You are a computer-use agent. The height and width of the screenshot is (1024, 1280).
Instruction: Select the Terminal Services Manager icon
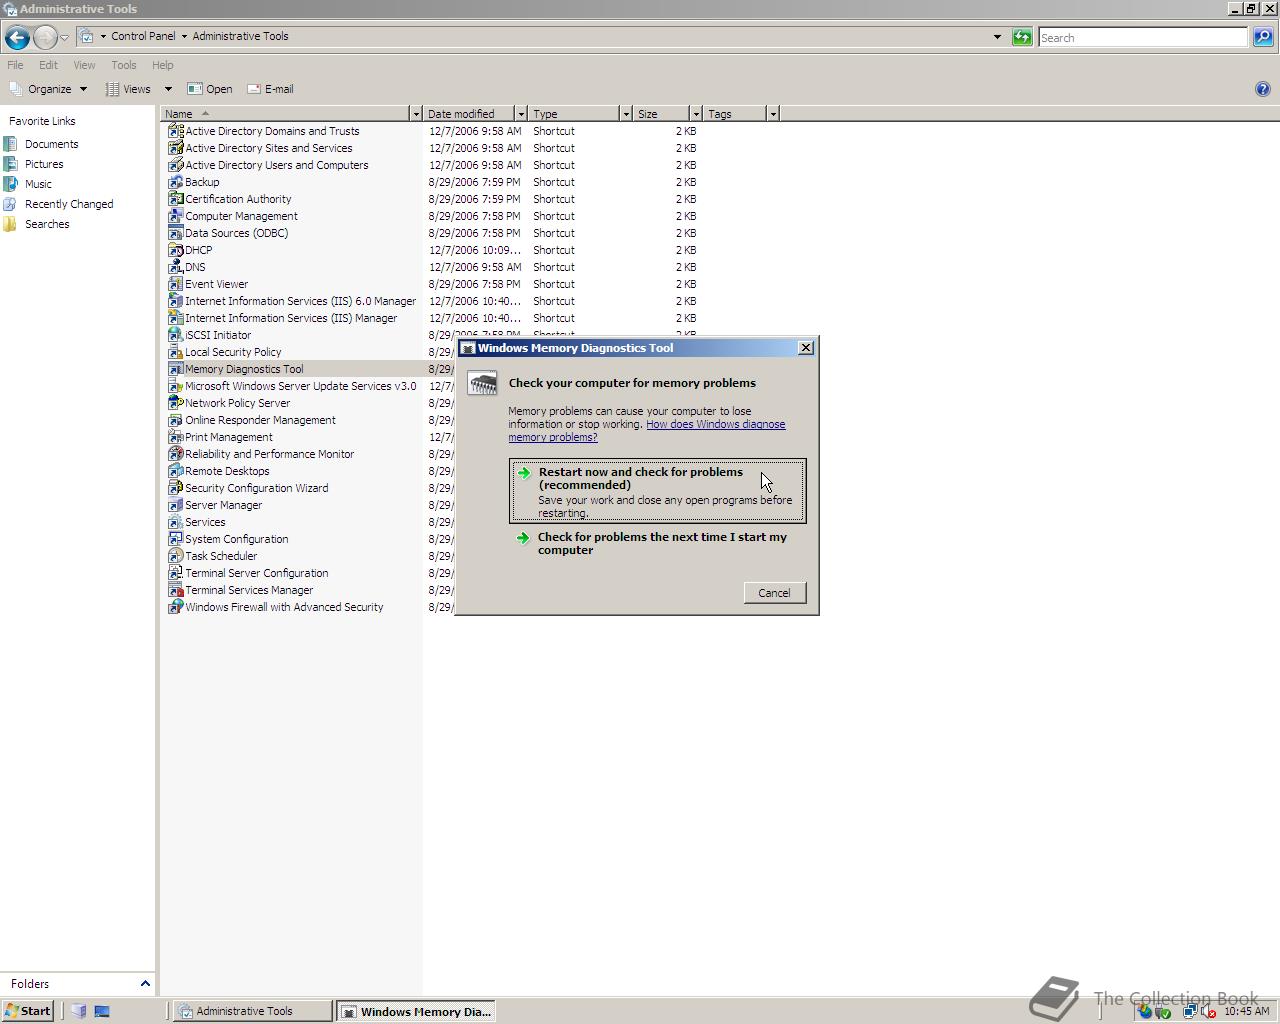click(x=175, y=590)
